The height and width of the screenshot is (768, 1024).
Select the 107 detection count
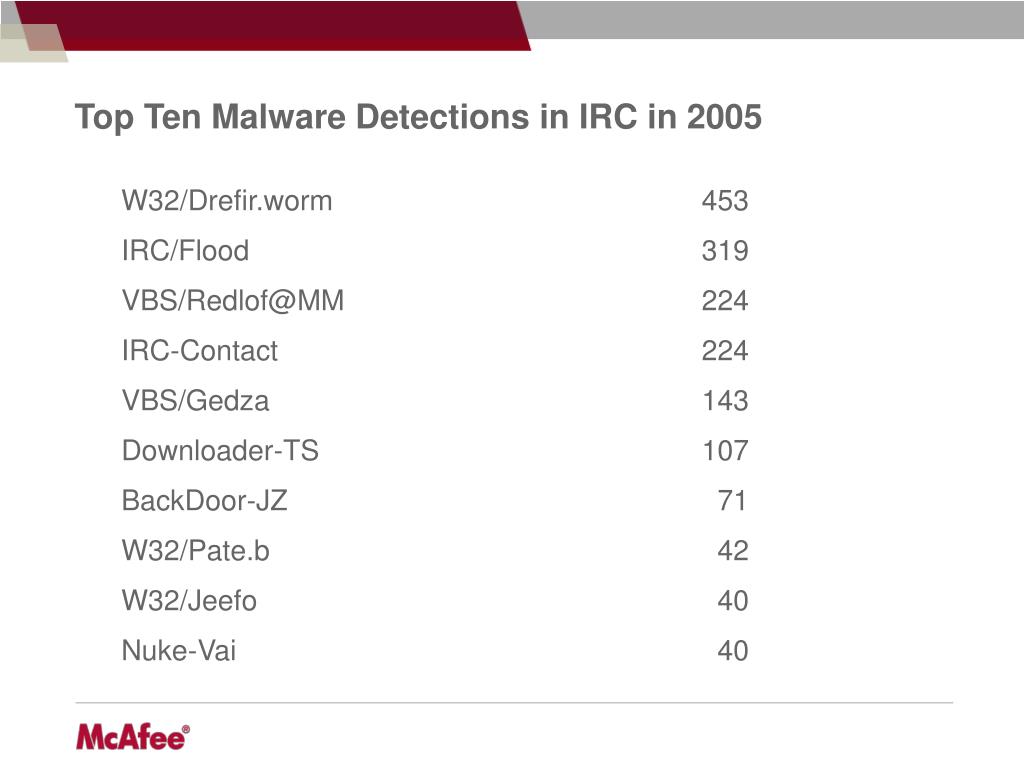pos(725,451)
